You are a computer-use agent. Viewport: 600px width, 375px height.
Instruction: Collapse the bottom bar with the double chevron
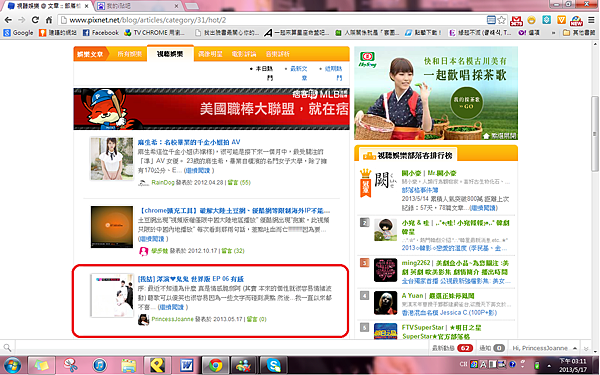click(586, 349)
